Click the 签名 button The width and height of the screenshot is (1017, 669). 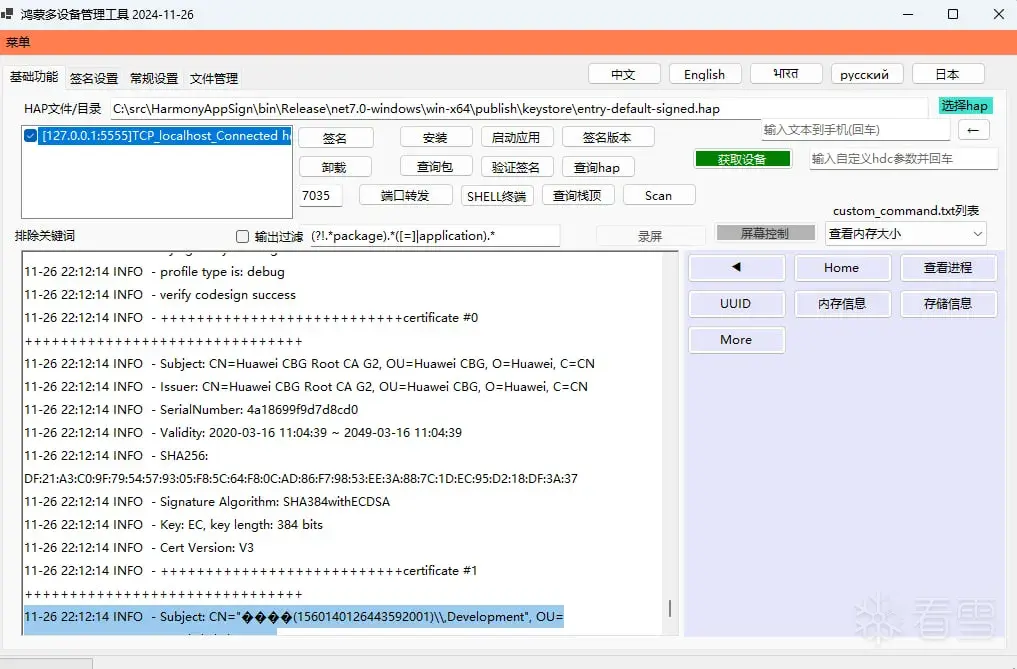336,138
